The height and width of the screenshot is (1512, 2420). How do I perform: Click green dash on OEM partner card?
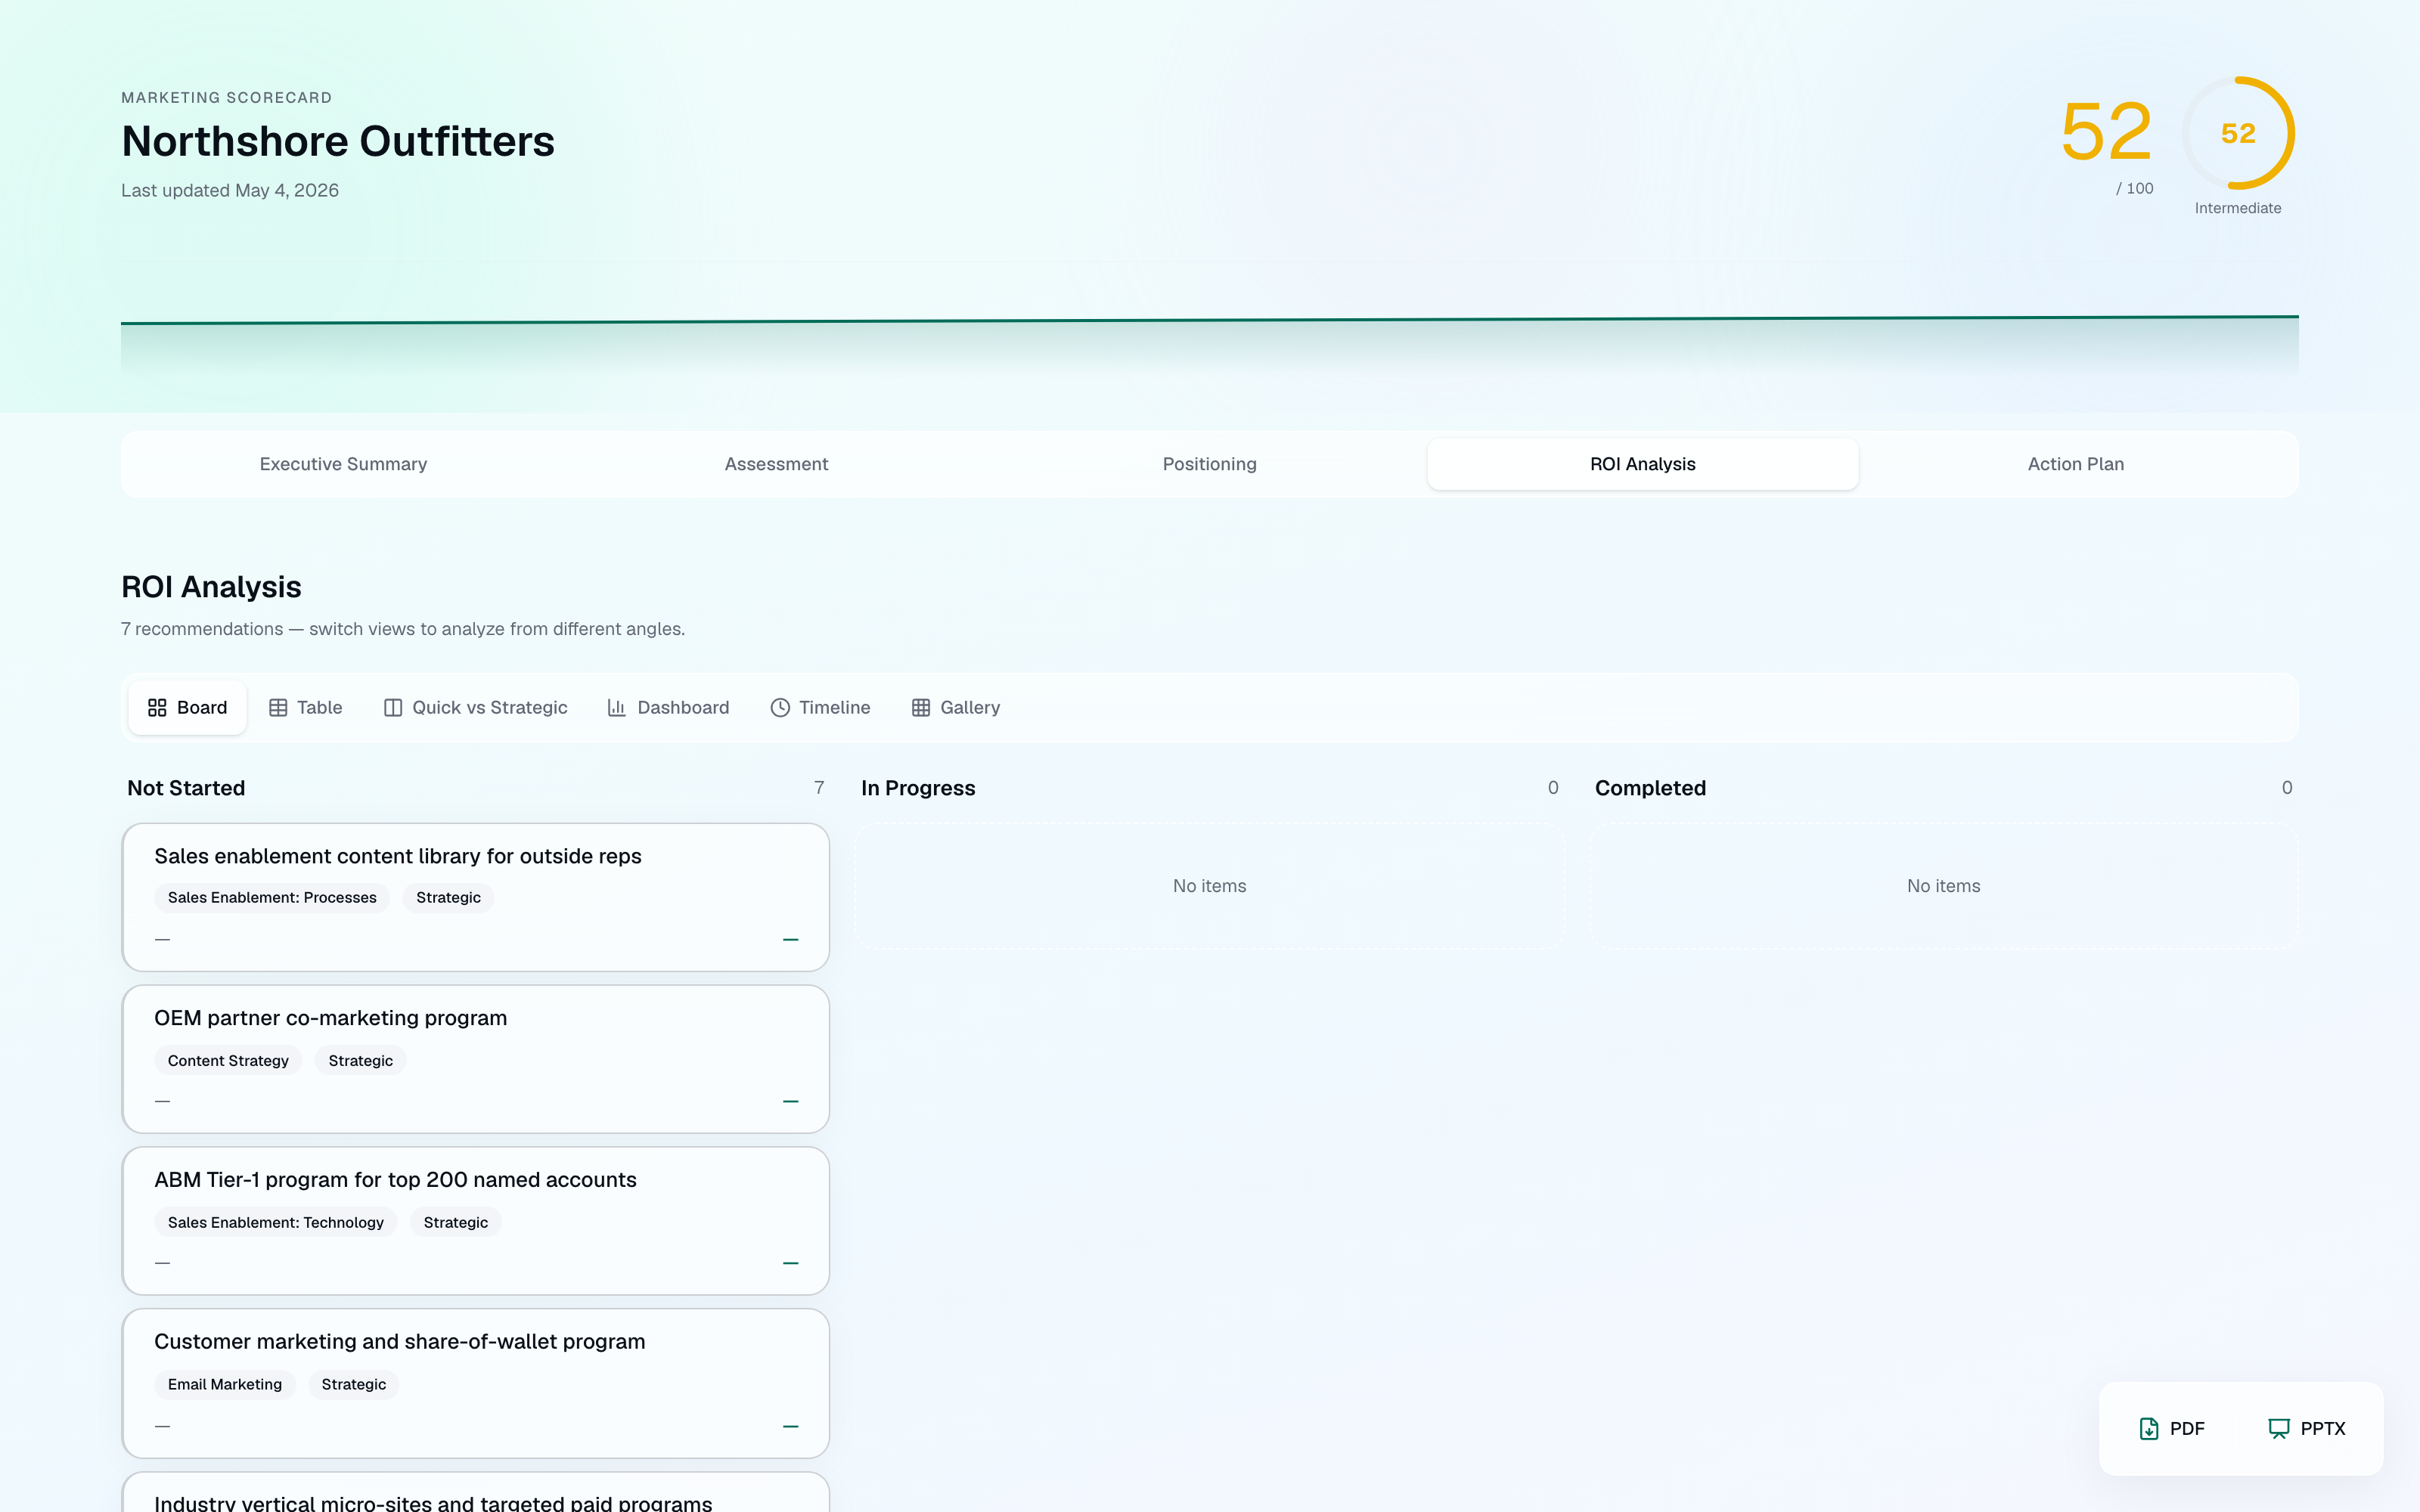[x=791, y=1102]
